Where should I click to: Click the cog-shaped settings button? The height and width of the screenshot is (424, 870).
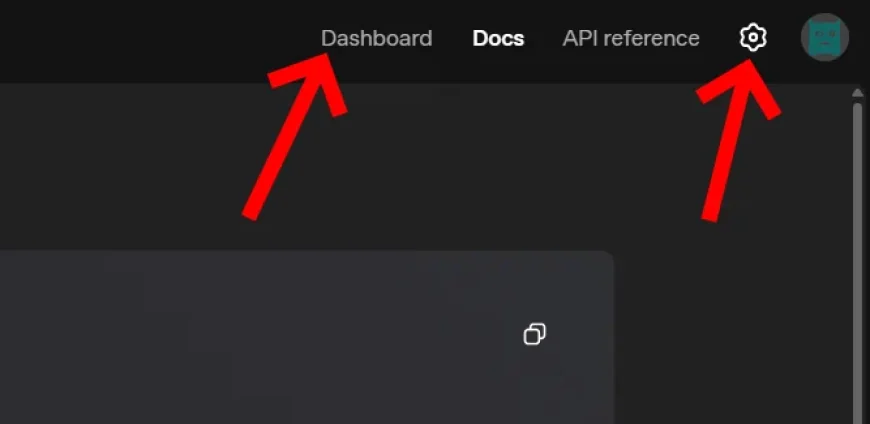point(753,37)
